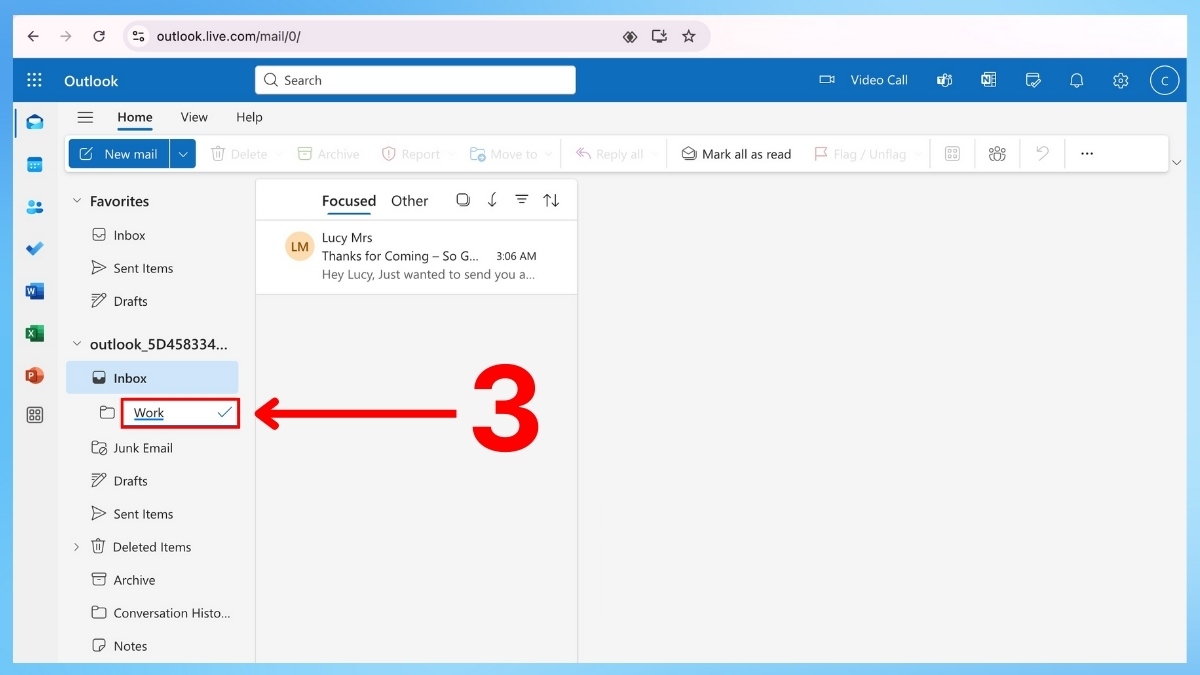This screenshot has width=1200, height=675.
Task: Open account profile avatar C
Action: point(1164,80)
